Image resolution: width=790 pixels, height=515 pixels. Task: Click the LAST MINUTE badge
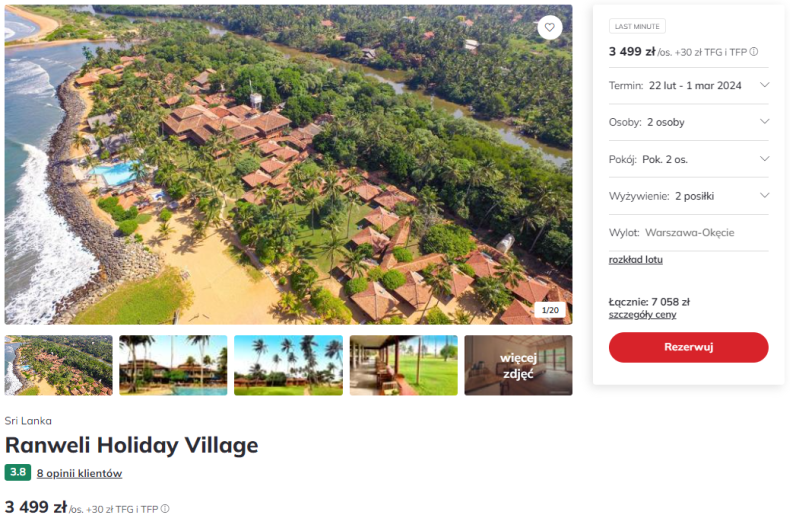click(x=637, y=27)
